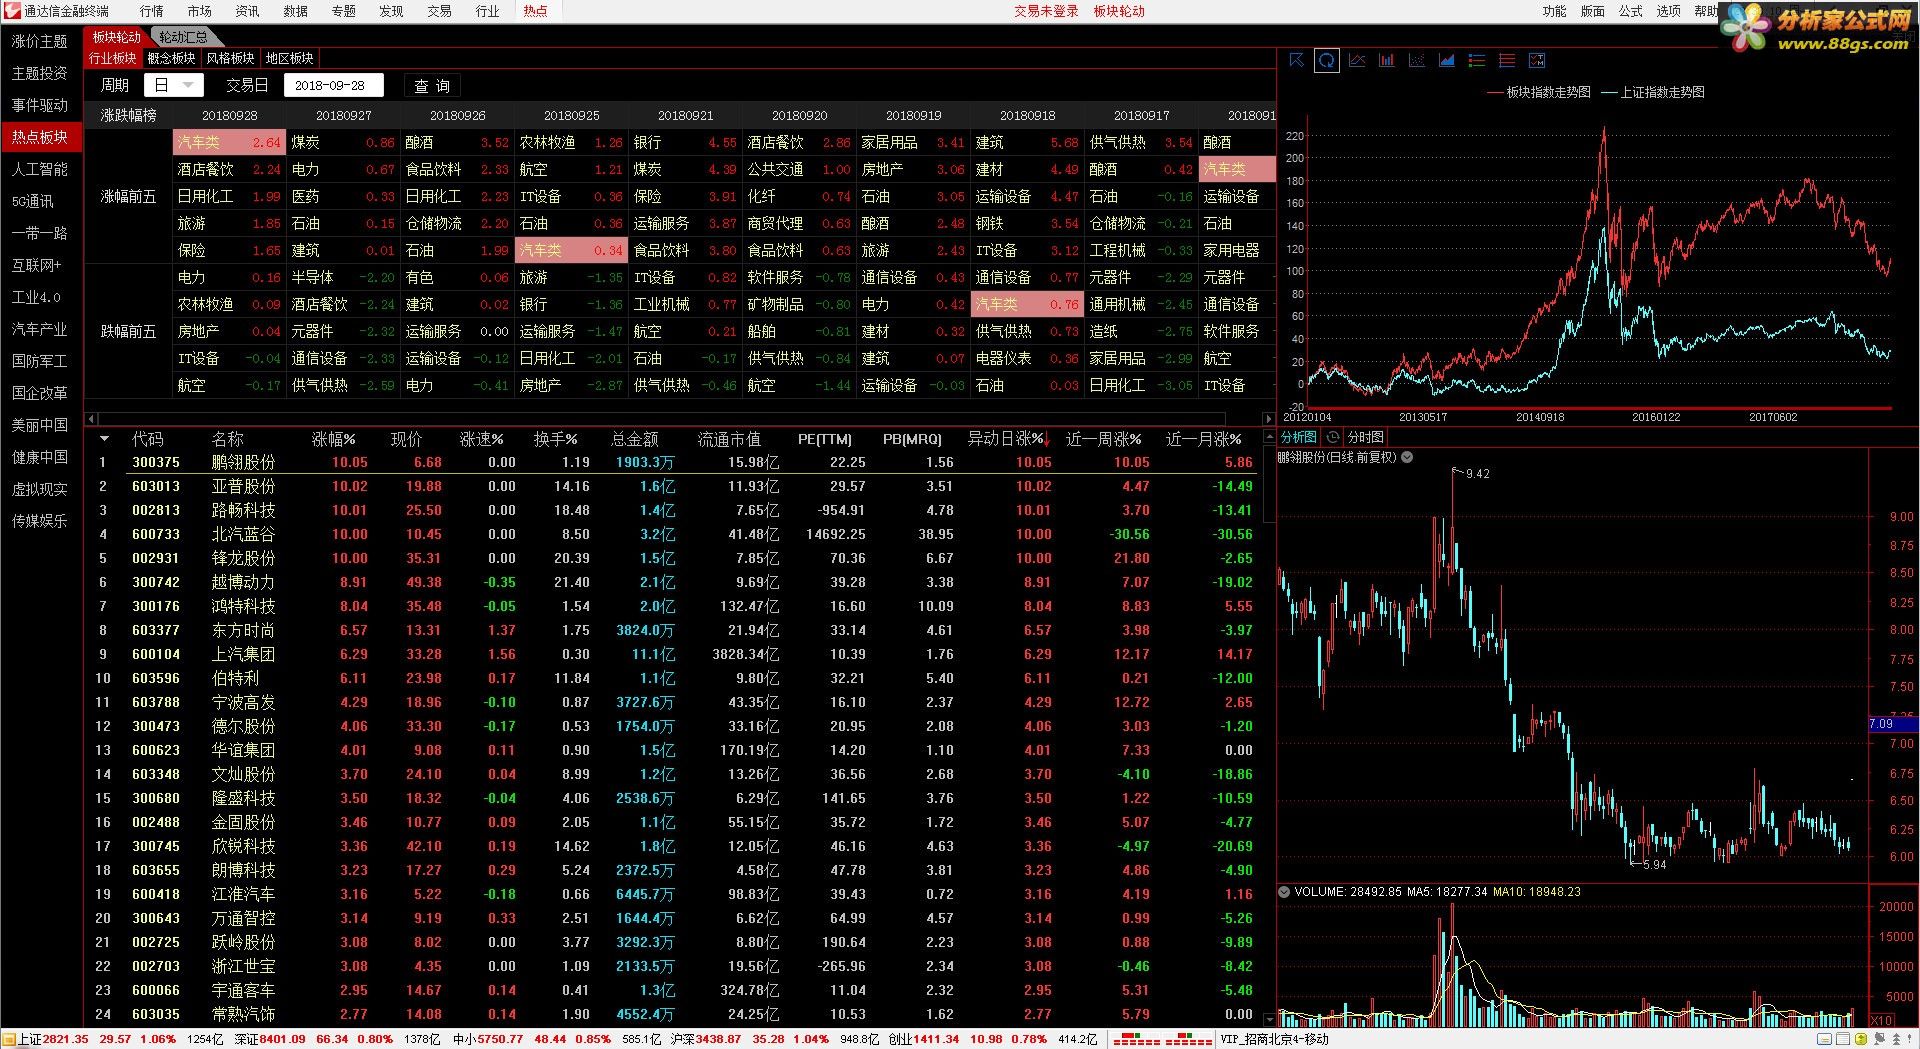The height and width of the screenshot is (1049, 1920).
Task: Open the 市场 menu
Action: click(x=199, y=11)
